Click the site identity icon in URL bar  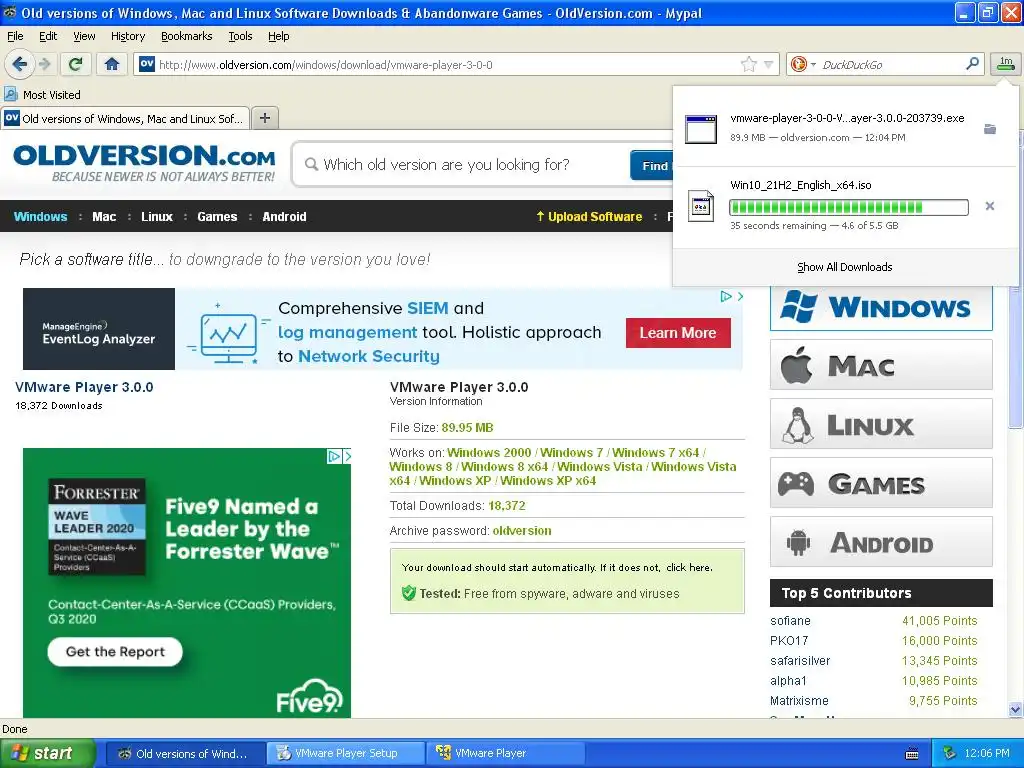click(147, 64)
